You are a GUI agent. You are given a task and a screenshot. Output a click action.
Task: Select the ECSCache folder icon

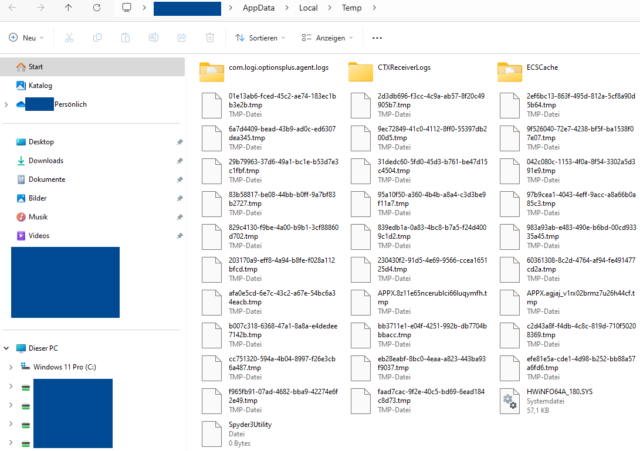click(509, 72)
